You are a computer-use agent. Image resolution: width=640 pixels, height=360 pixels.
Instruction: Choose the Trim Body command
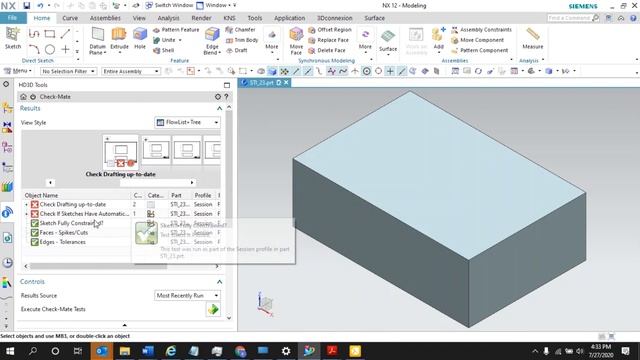[242, 40]
